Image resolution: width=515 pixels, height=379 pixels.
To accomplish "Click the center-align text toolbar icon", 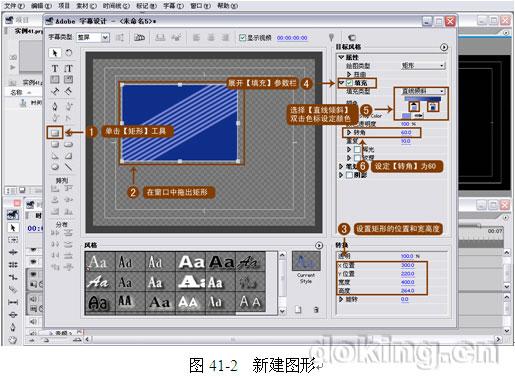I will pyautogui.click(x=211, y=37).
